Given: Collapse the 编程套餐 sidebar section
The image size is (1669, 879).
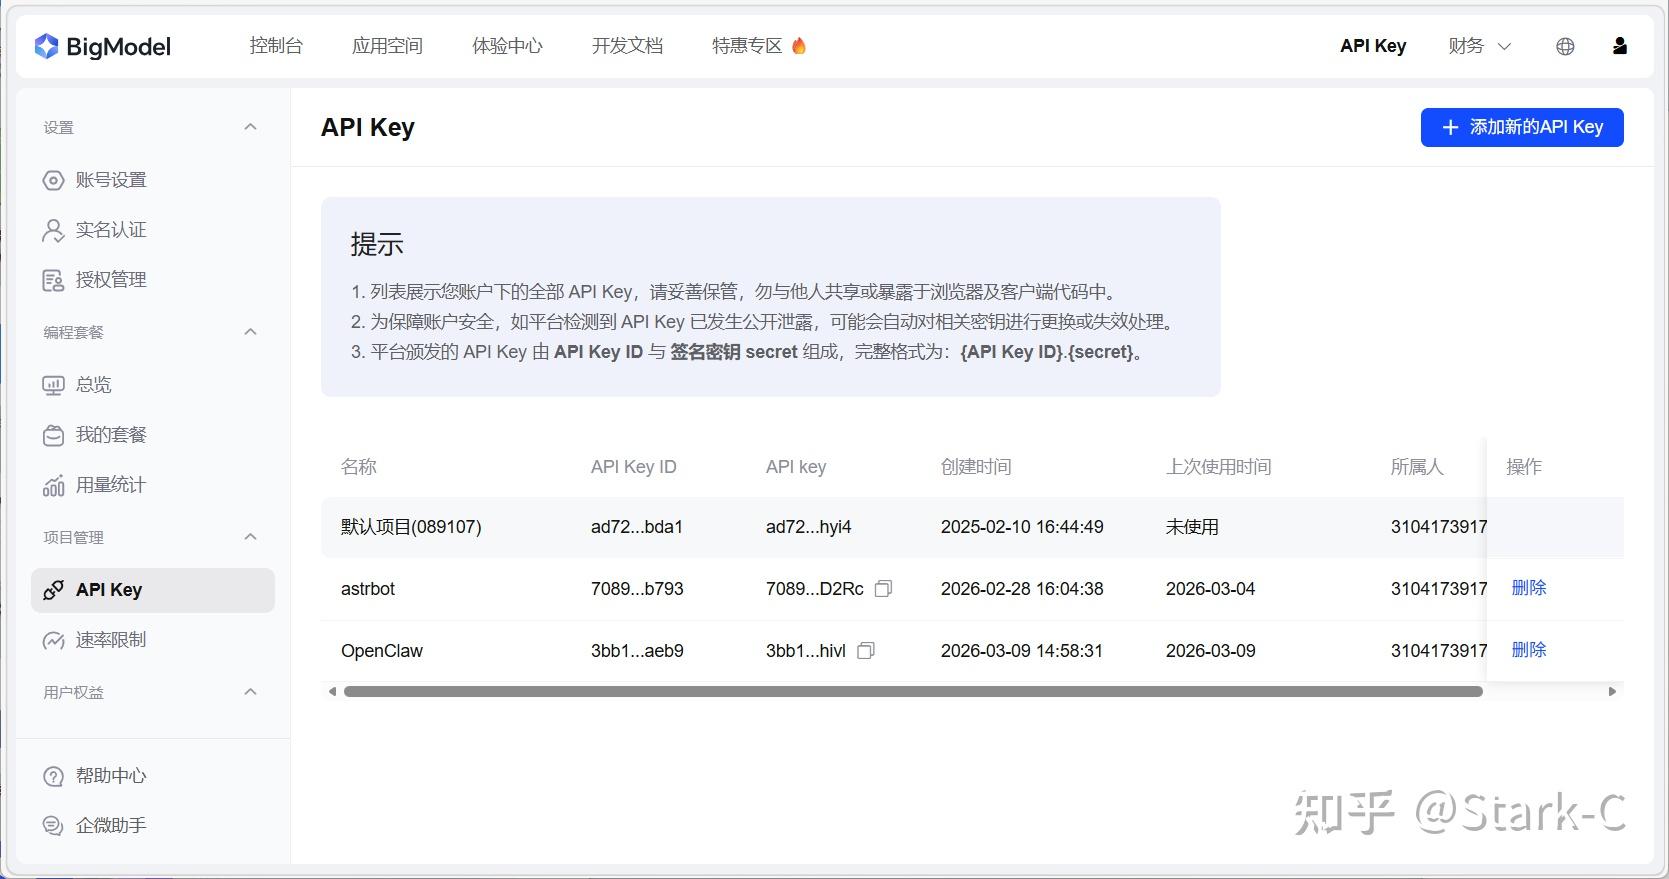Looking at the screenshot, I should point(251,332).
